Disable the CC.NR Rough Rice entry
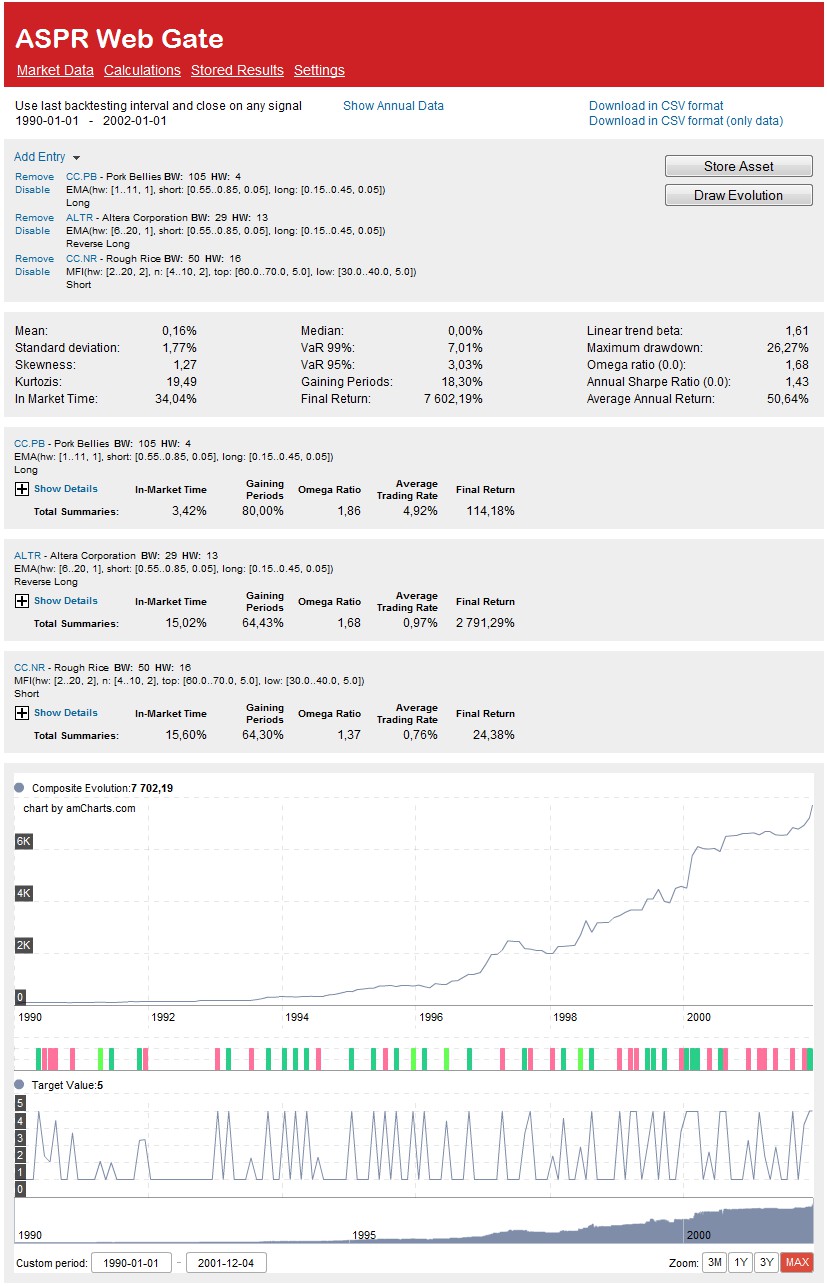The image size is (827, 1286). [32, 272]
